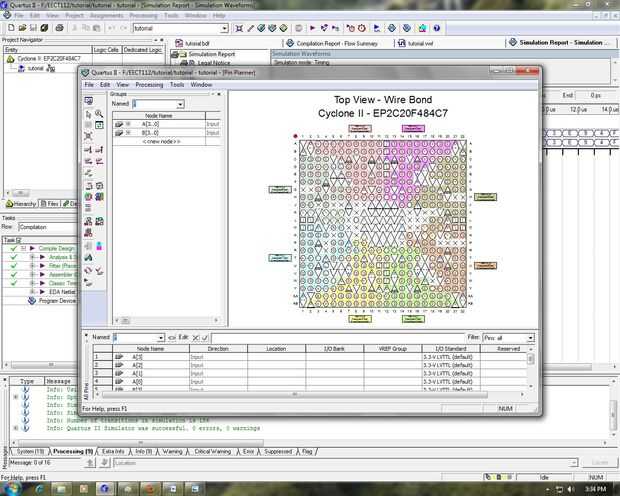This screenshot has height=496, width=620.
Task: Click the Internet Explorer icon in taskbar
Action: (40, 488)
